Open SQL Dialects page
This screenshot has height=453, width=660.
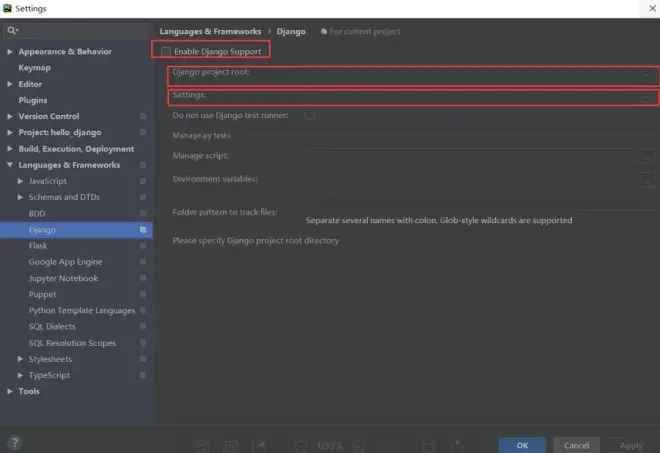click(x=52, y=326)
